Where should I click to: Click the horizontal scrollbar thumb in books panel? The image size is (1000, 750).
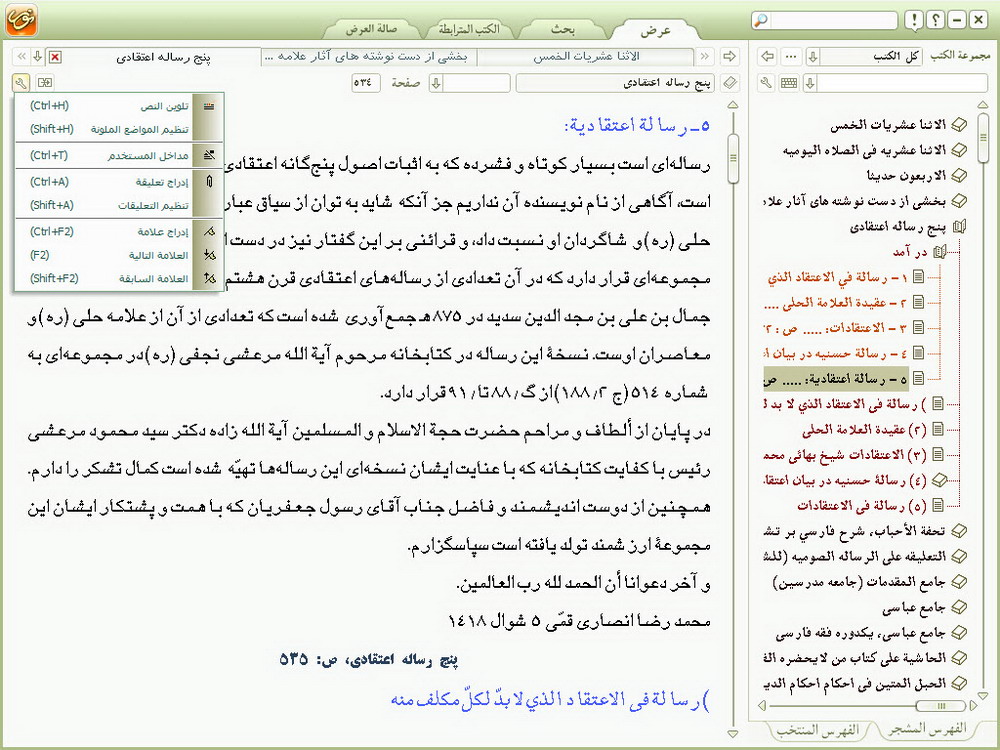940,705
